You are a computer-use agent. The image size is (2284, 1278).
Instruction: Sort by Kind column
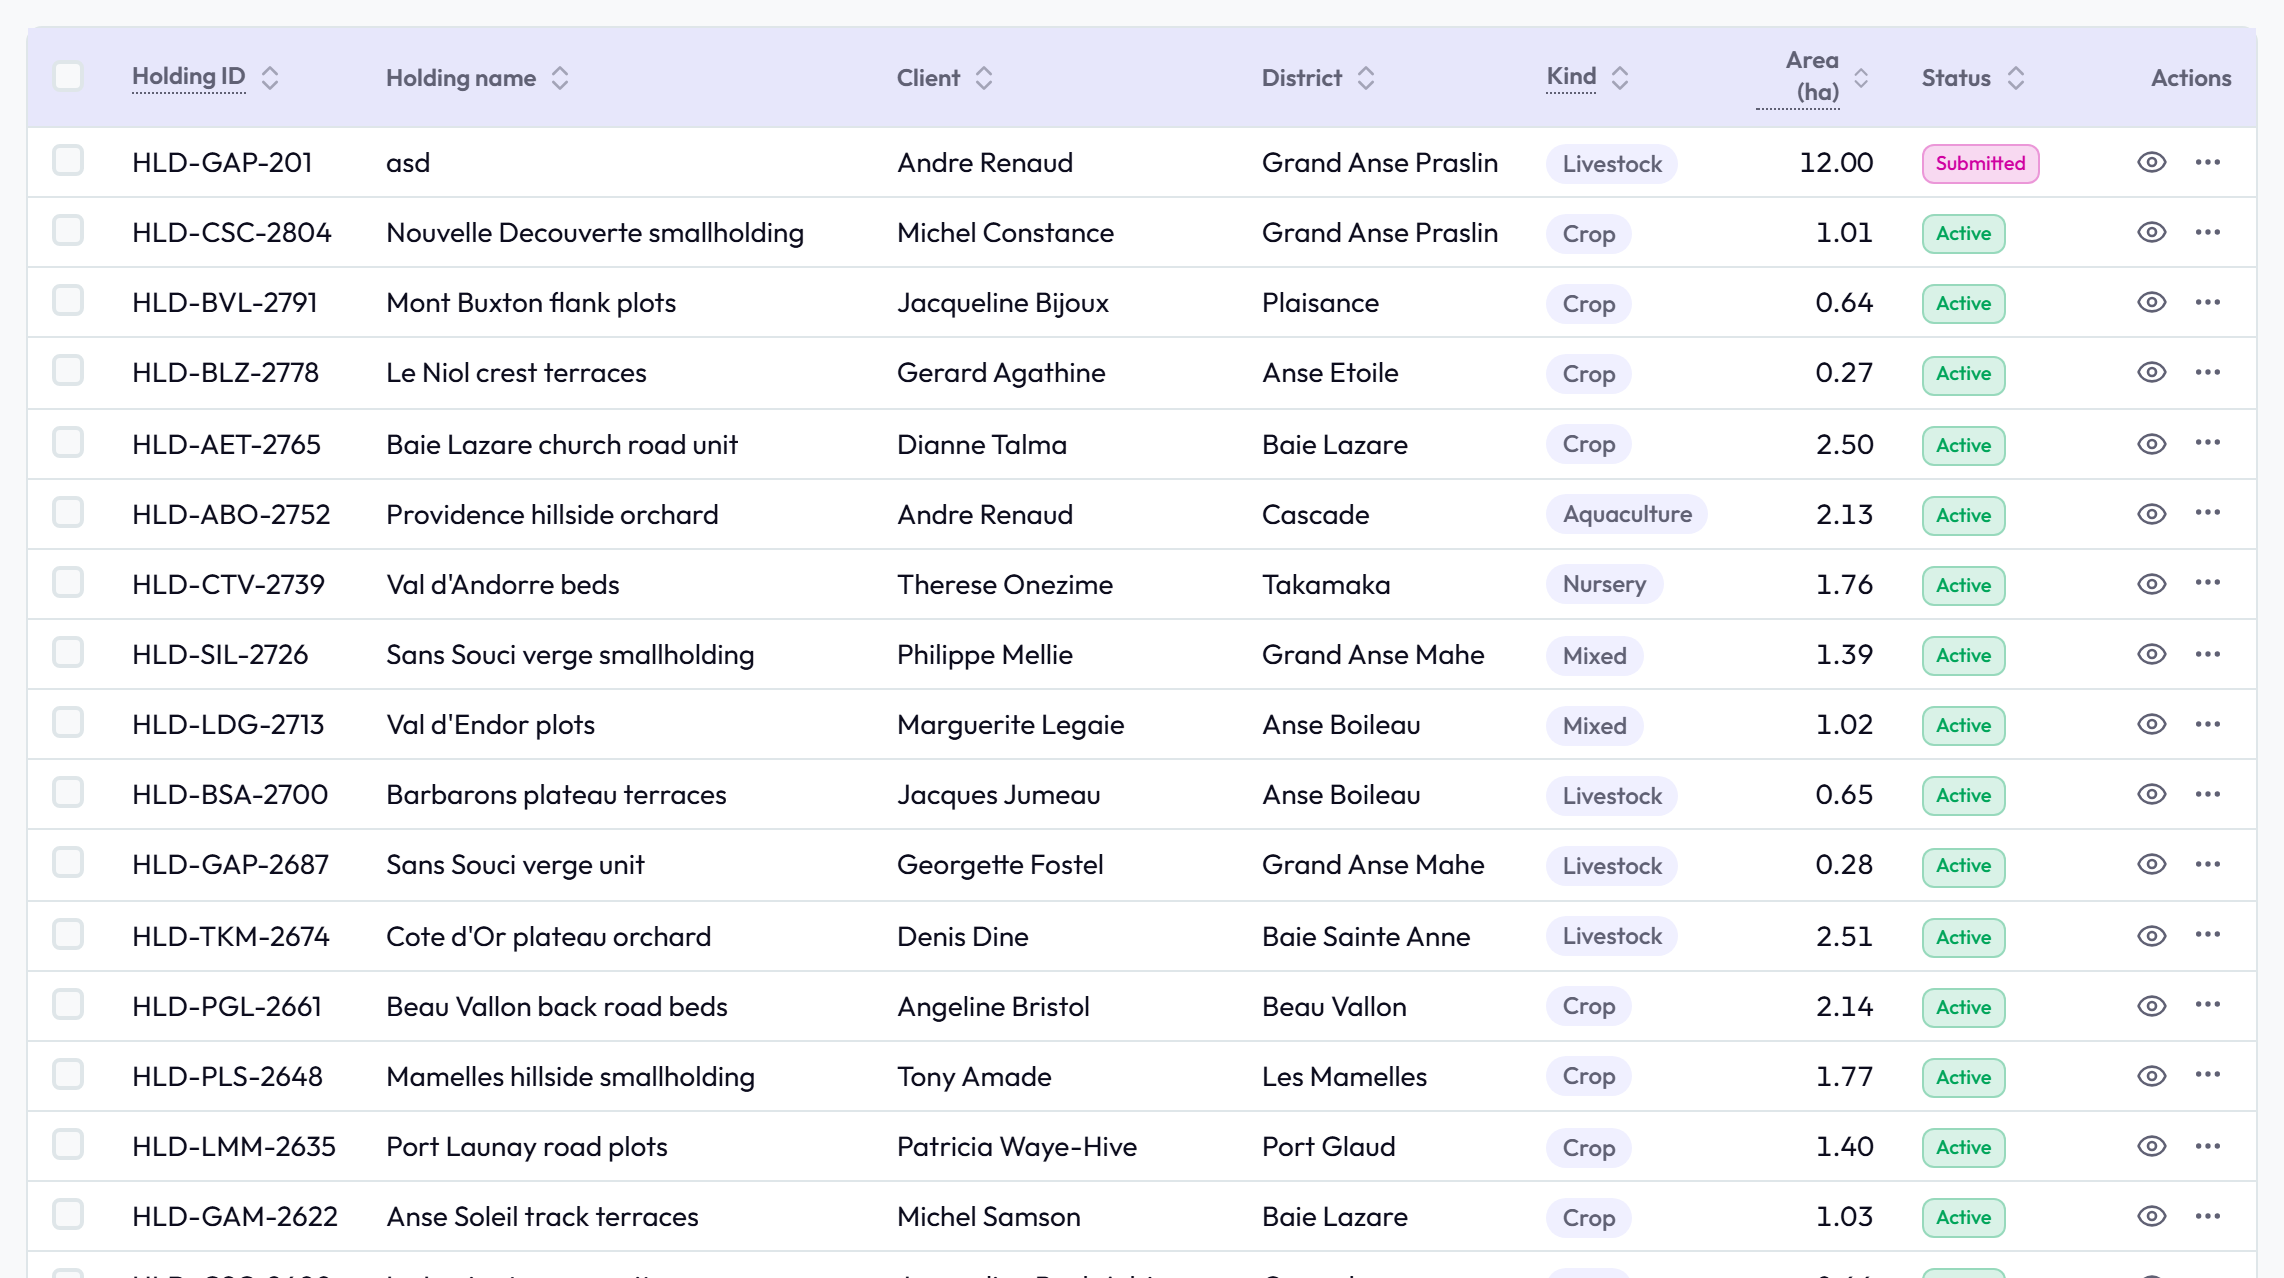(1620, 78)
